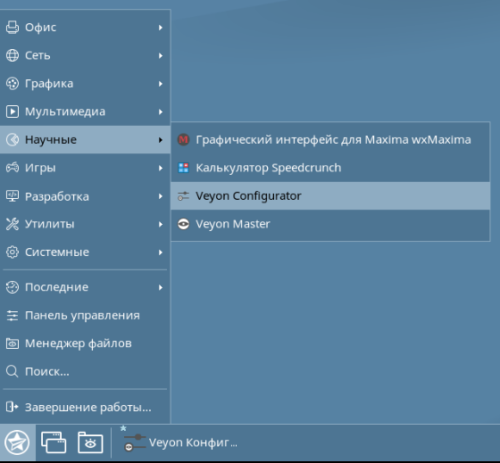Expand the Игры submenu arrow
Viewport: 500px width, 463px height.
161,168
